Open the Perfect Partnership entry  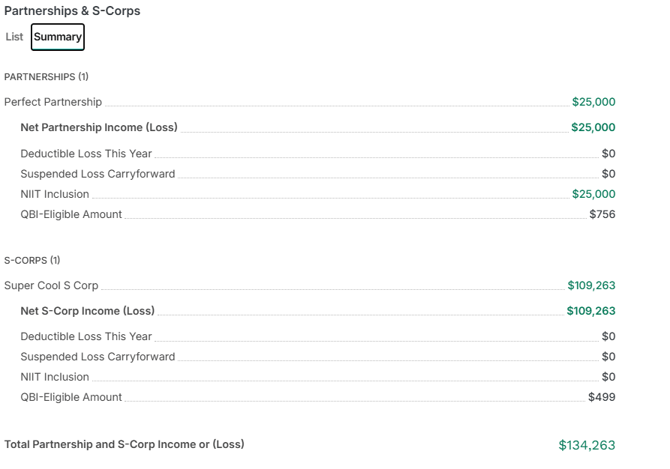(x=53, y=102)
